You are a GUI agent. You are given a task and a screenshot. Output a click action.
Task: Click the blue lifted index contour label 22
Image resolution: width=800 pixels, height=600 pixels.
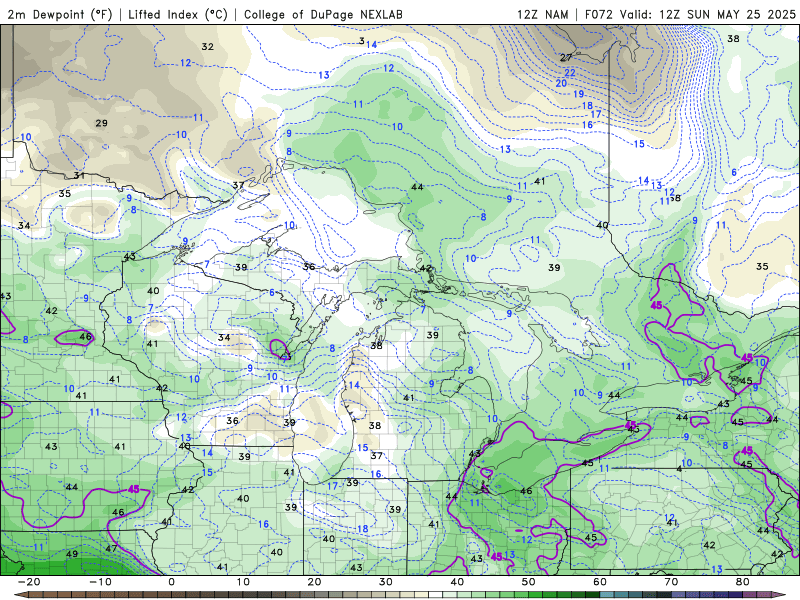click(x=570, y=73)
